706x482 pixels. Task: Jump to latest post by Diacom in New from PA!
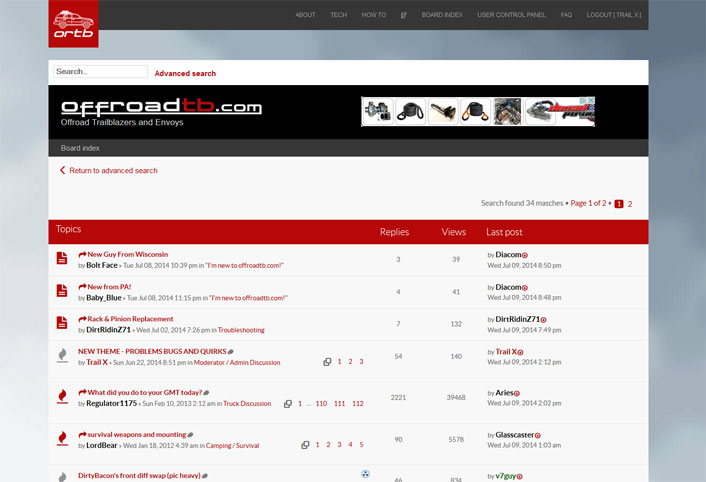(525, 287)
